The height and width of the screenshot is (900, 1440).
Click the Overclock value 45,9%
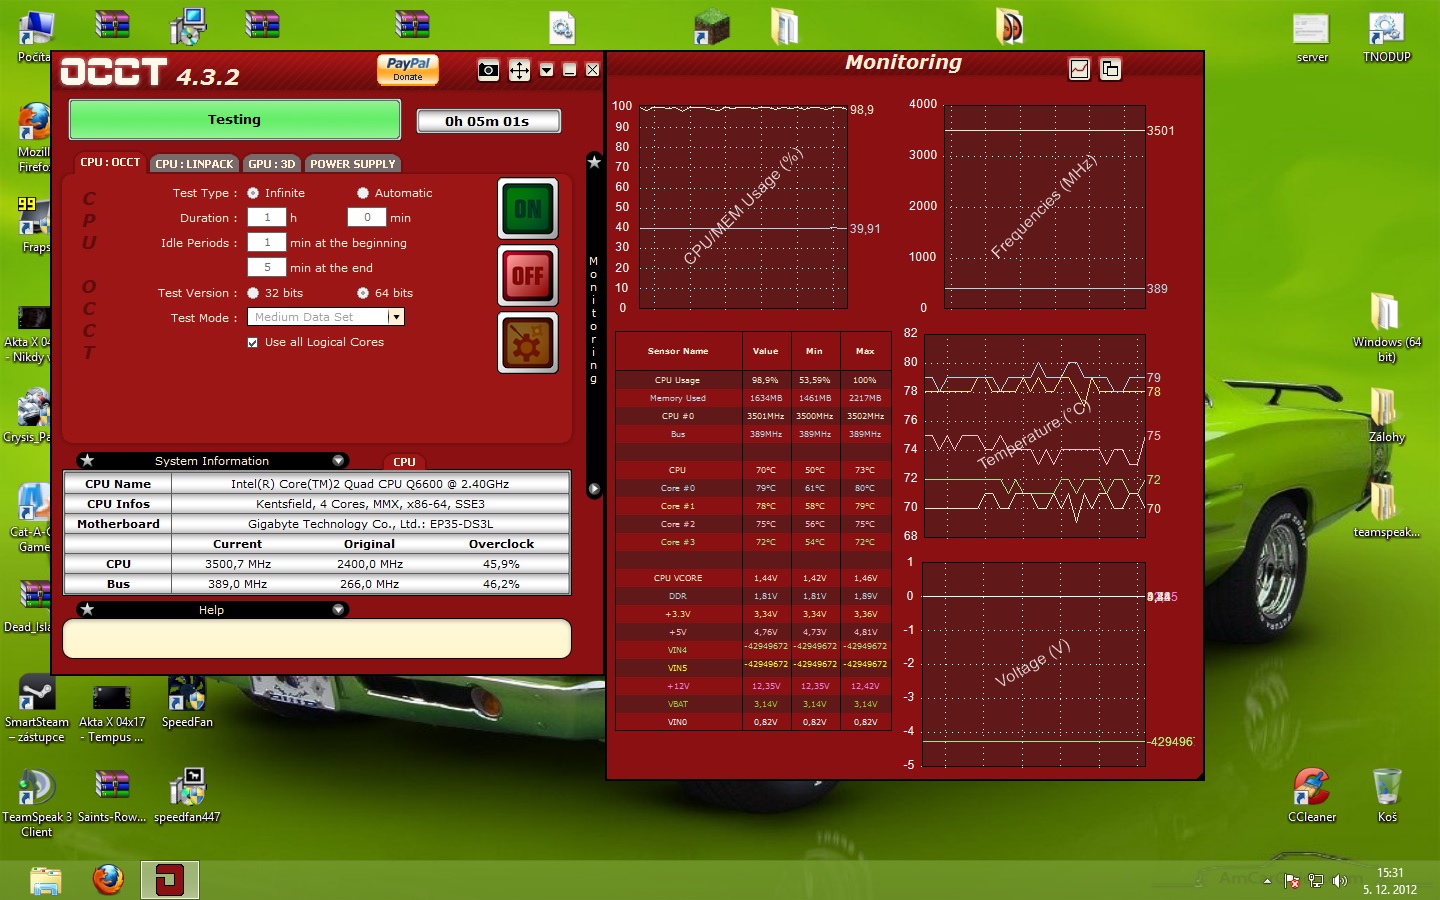501,564
